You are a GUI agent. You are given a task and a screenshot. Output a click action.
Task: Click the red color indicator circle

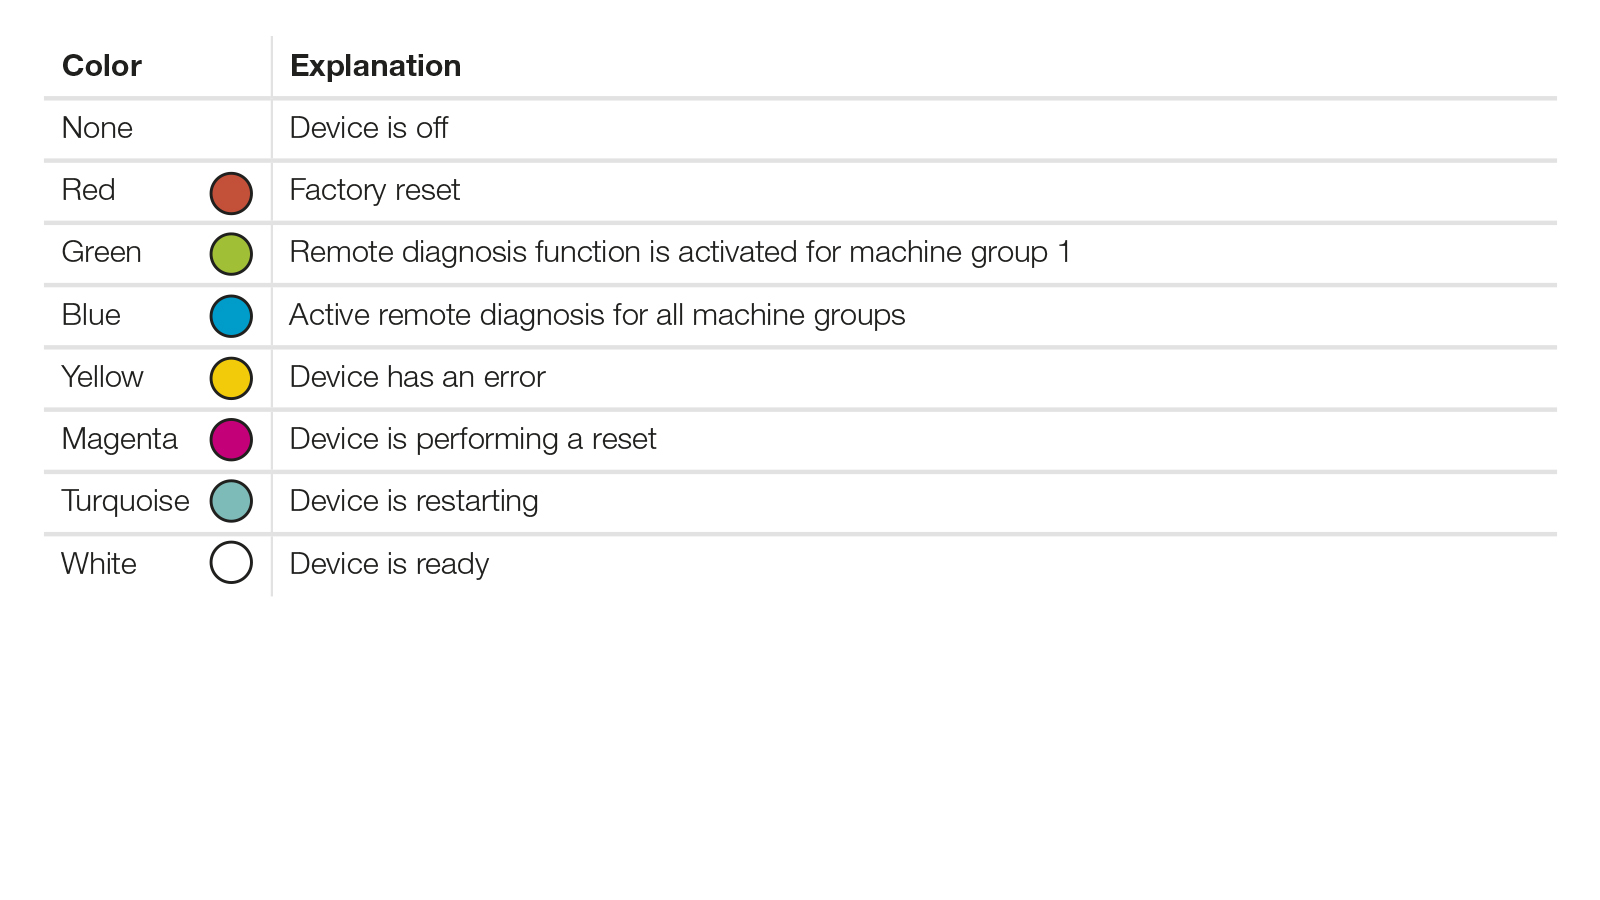click(x=231, y=193)
